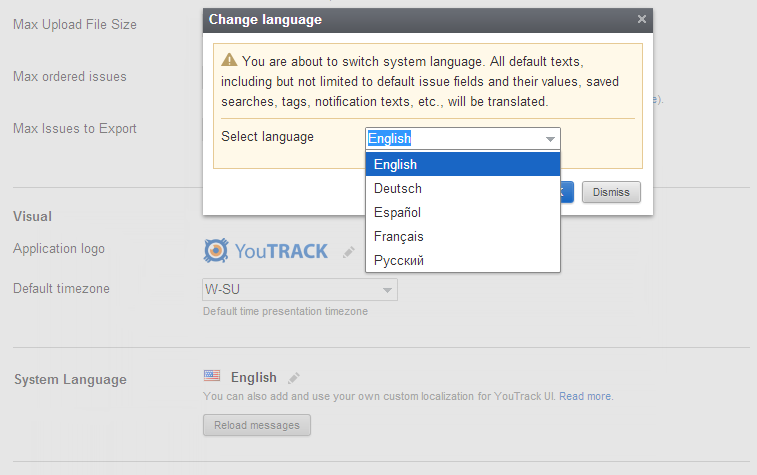The image size is (757, 475).
Task: Click the English system language label
Action: tap(253, 377)
